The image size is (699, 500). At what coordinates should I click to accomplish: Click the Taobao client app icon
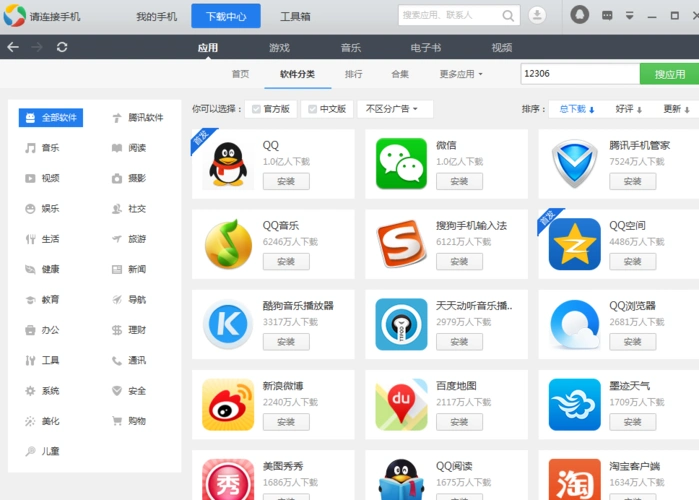(575, 480)
